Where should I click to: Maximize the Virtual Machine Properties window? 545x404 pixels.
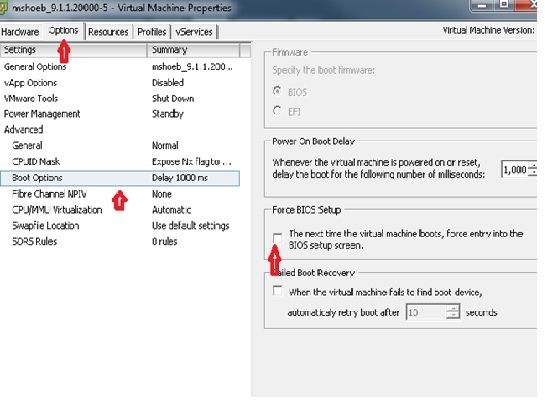[x=504, y=5]
